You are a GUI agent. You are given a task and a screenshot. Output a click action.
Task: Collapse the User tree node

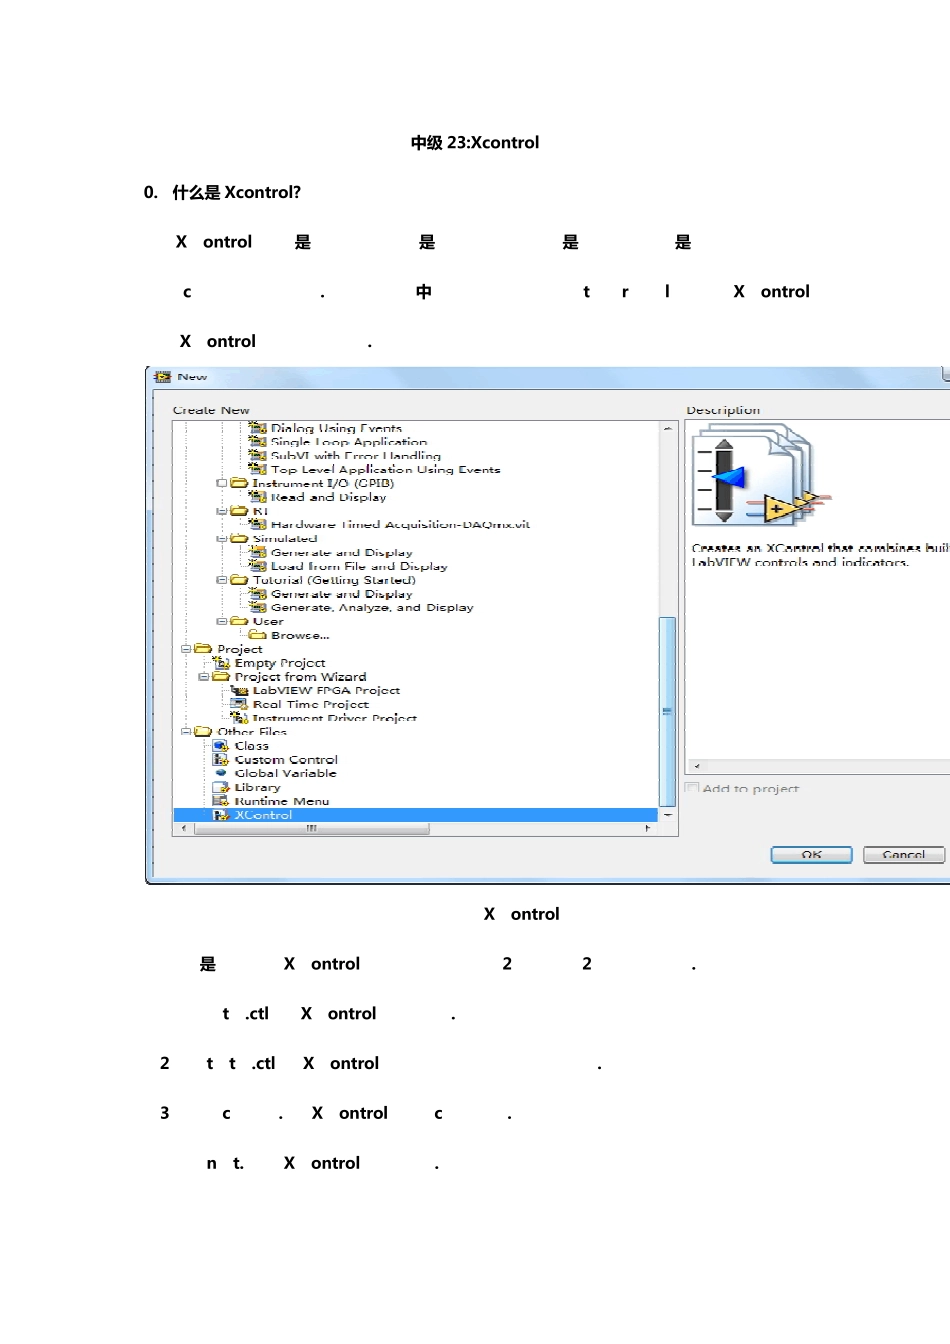pos(222,621)
